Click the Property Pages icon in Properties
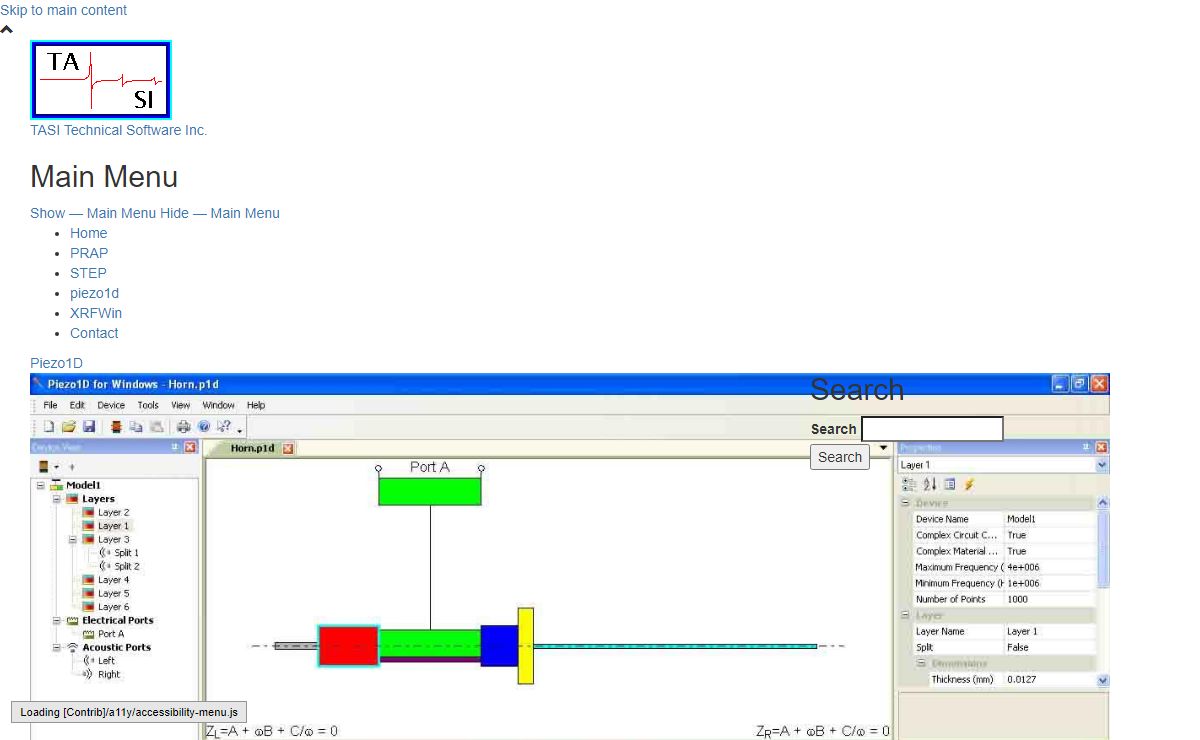This screenshot has height=740, width=1200. (x=950, y=484)
